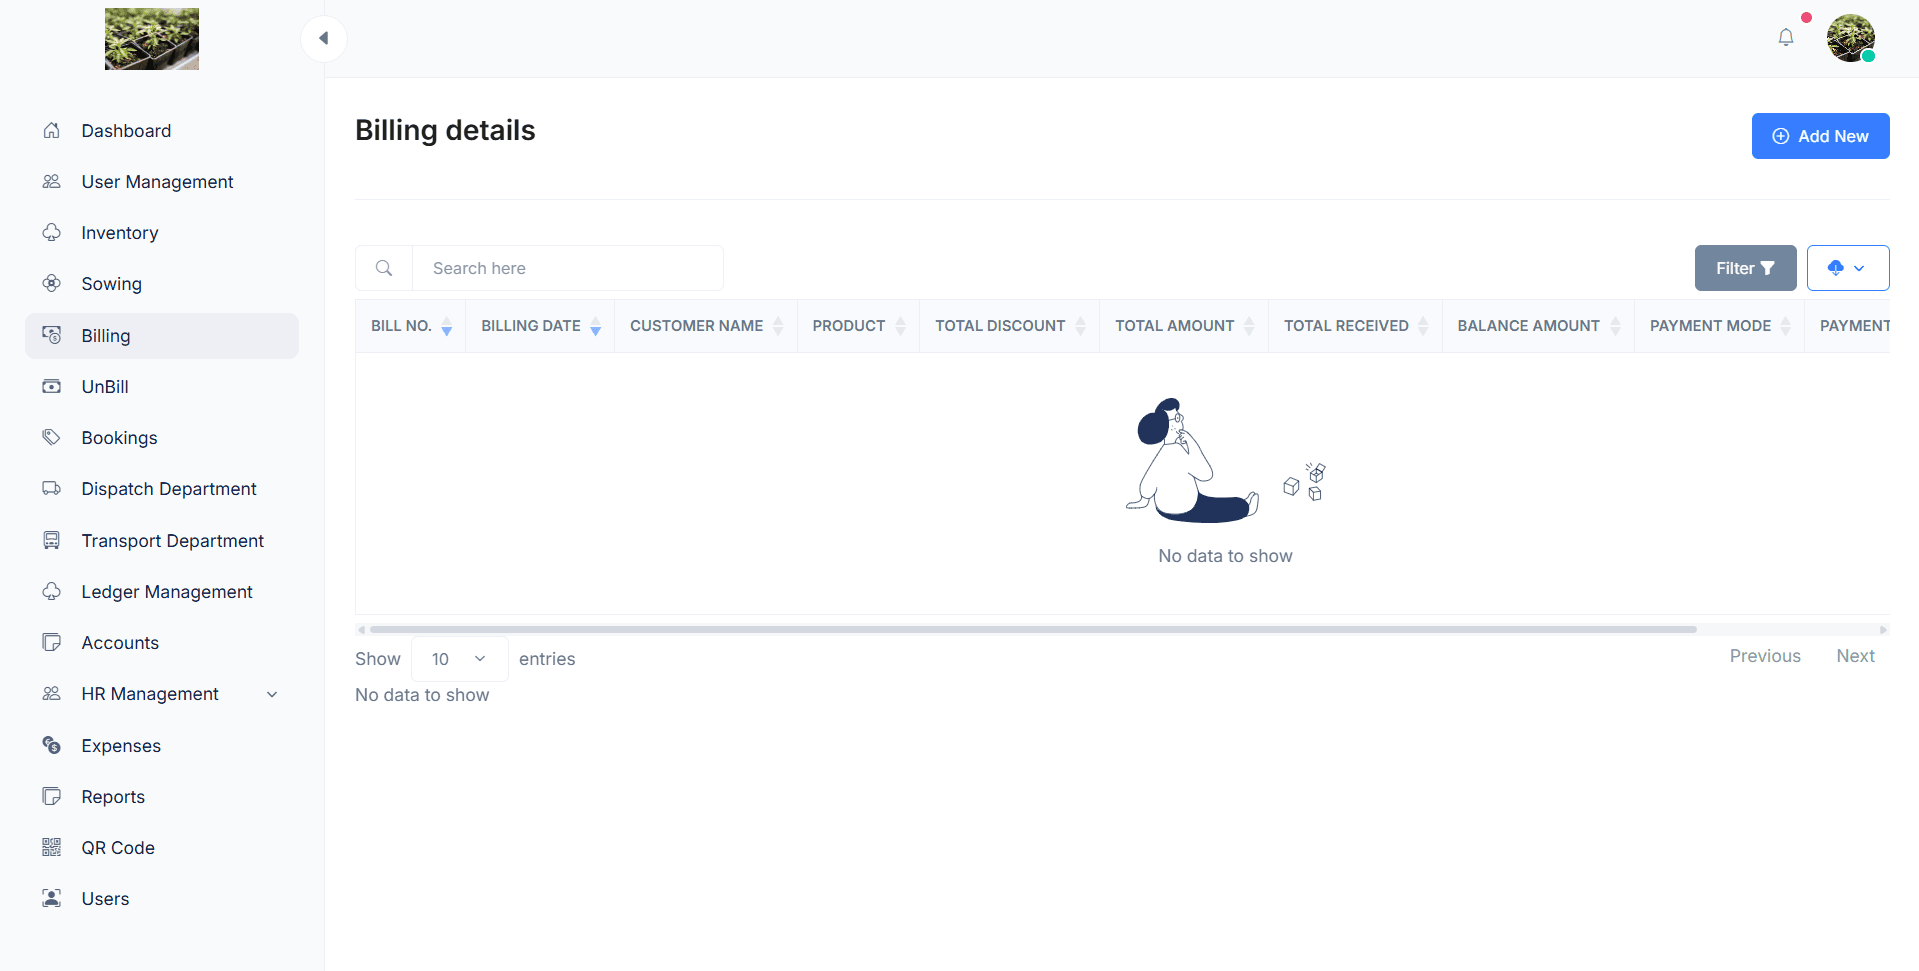Click the Transport Department bus icon

tap(52, 541)
